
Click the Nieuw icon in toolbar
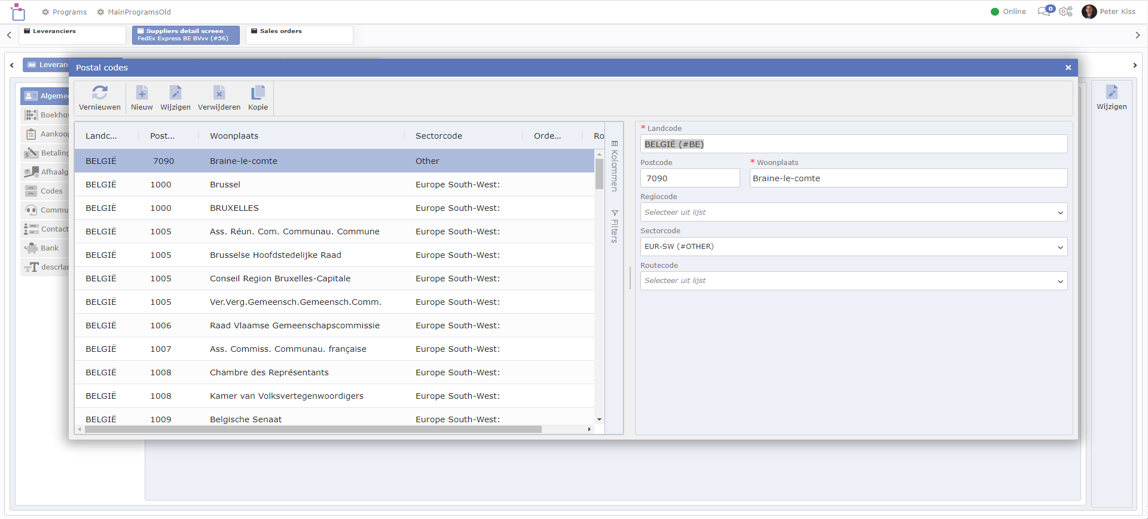[x=142, y=93]
